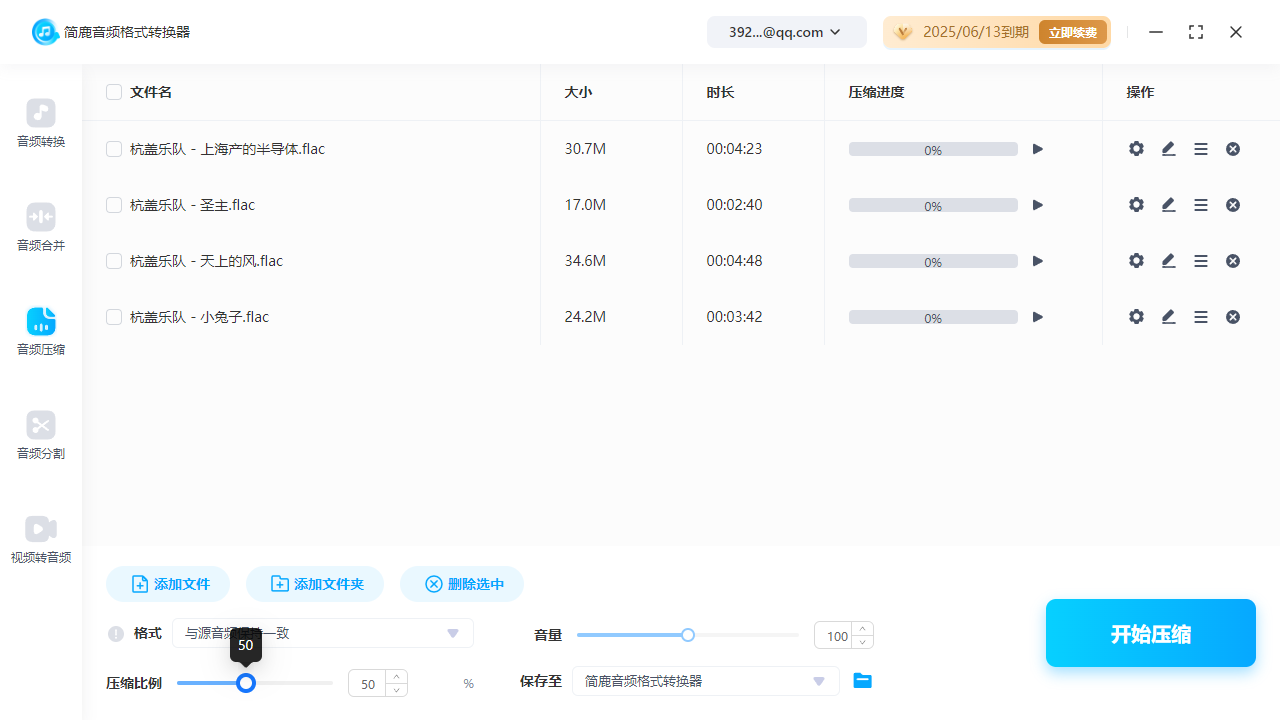Play 杭盖乐队 - 上海产的半导体.flac
1280x720 pixels.
[1037, 148]
